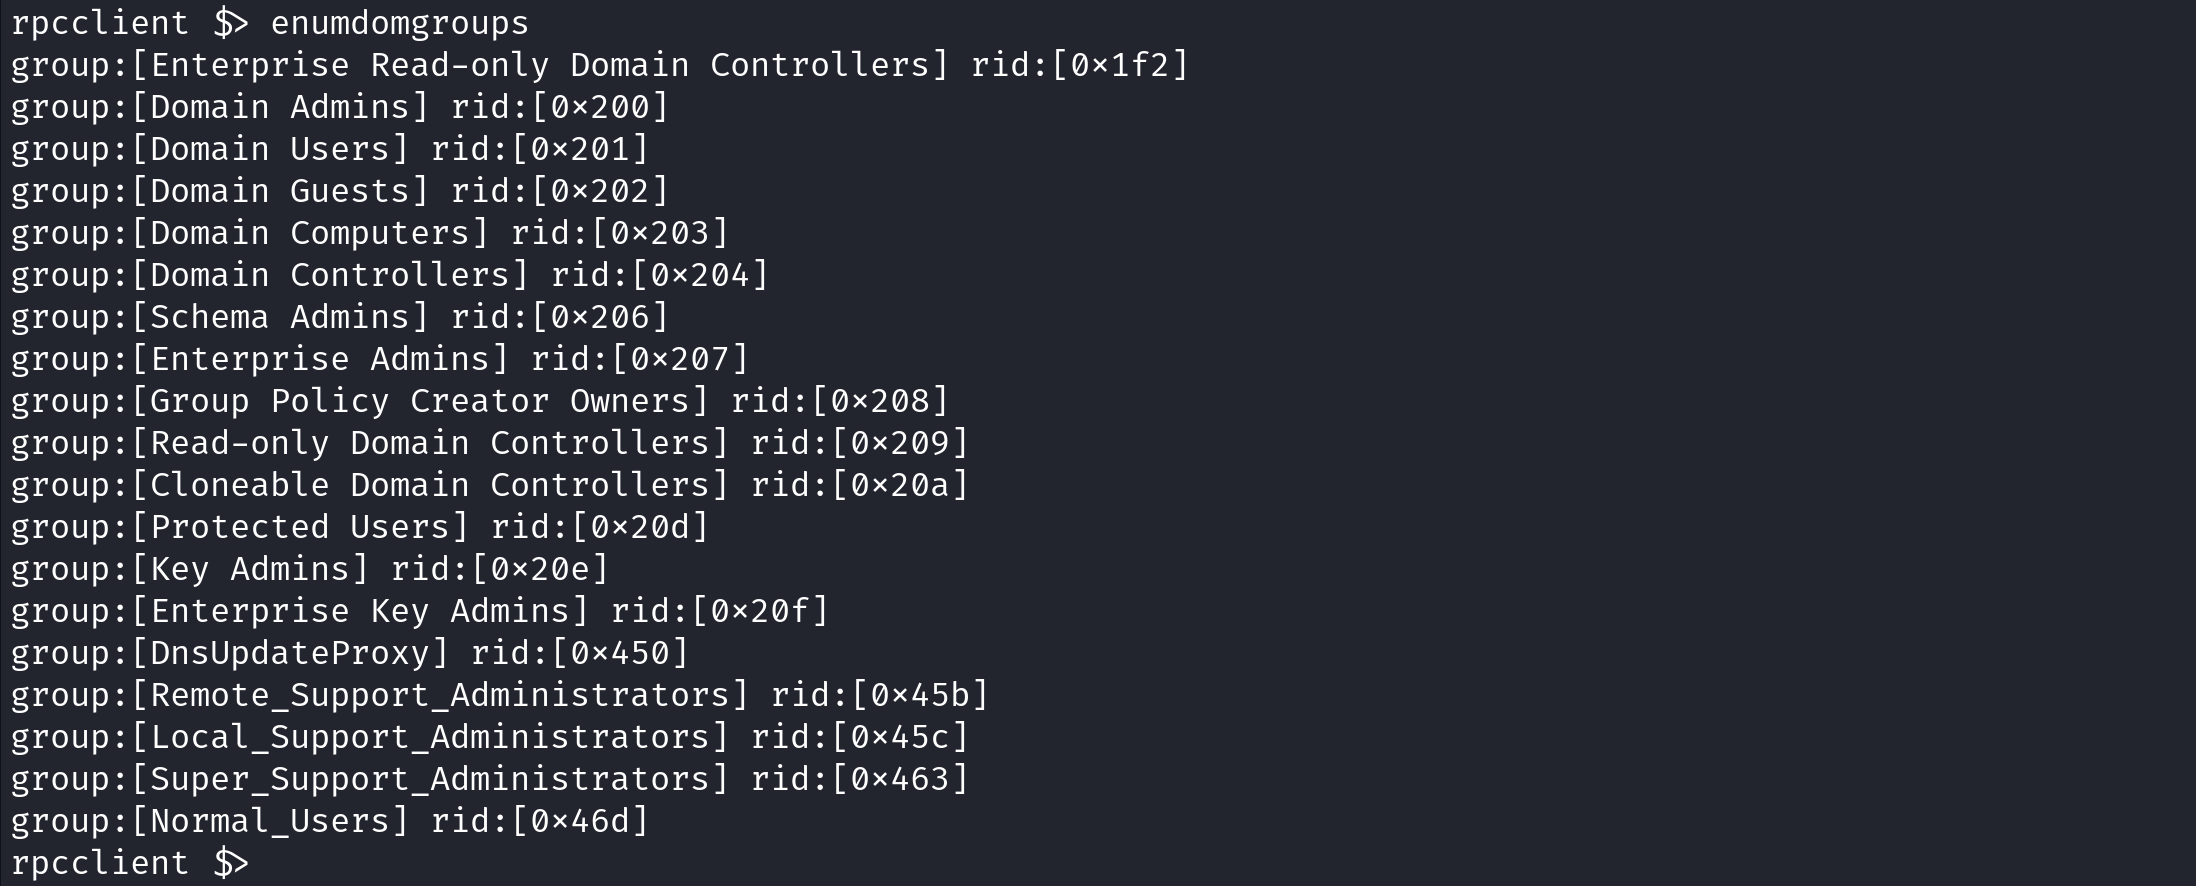The image size is (2196, 886).
Task: Click the Protected Users group name
Action: pos(300,526)
